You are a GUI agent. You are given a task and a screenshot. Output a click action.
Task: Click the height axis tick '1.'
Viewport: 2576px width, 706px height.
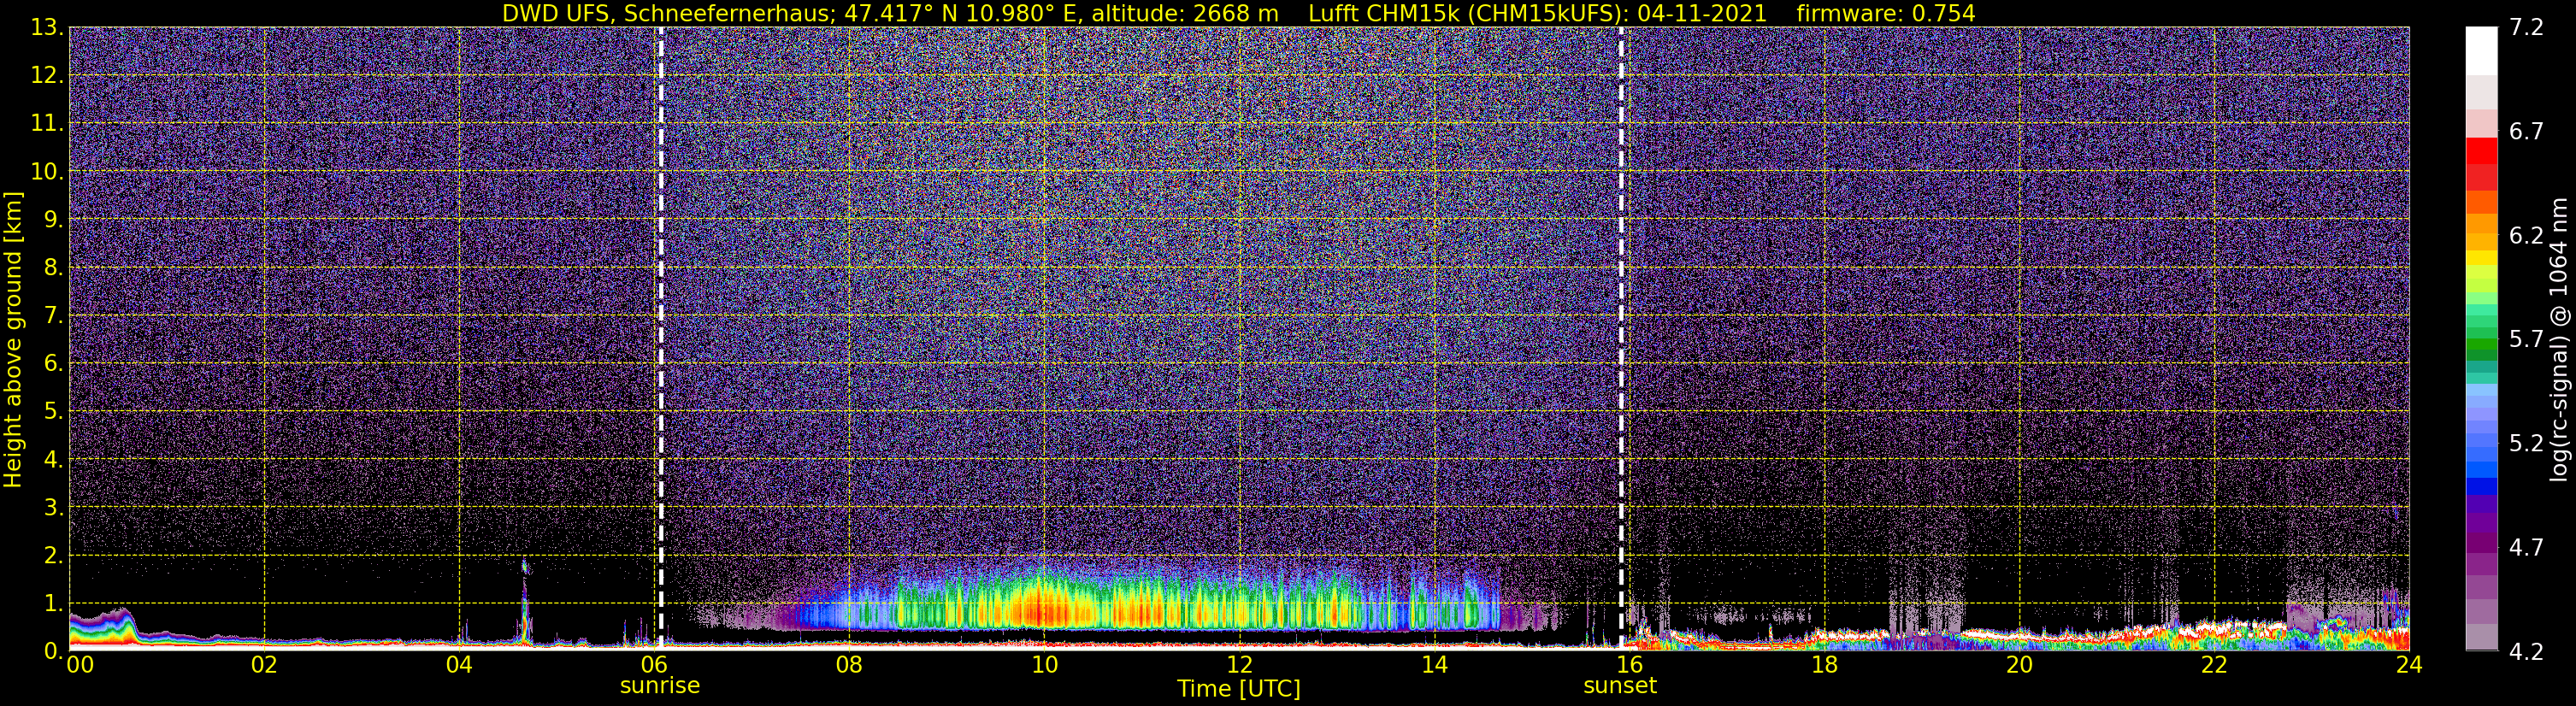click(x=53, y=603)
